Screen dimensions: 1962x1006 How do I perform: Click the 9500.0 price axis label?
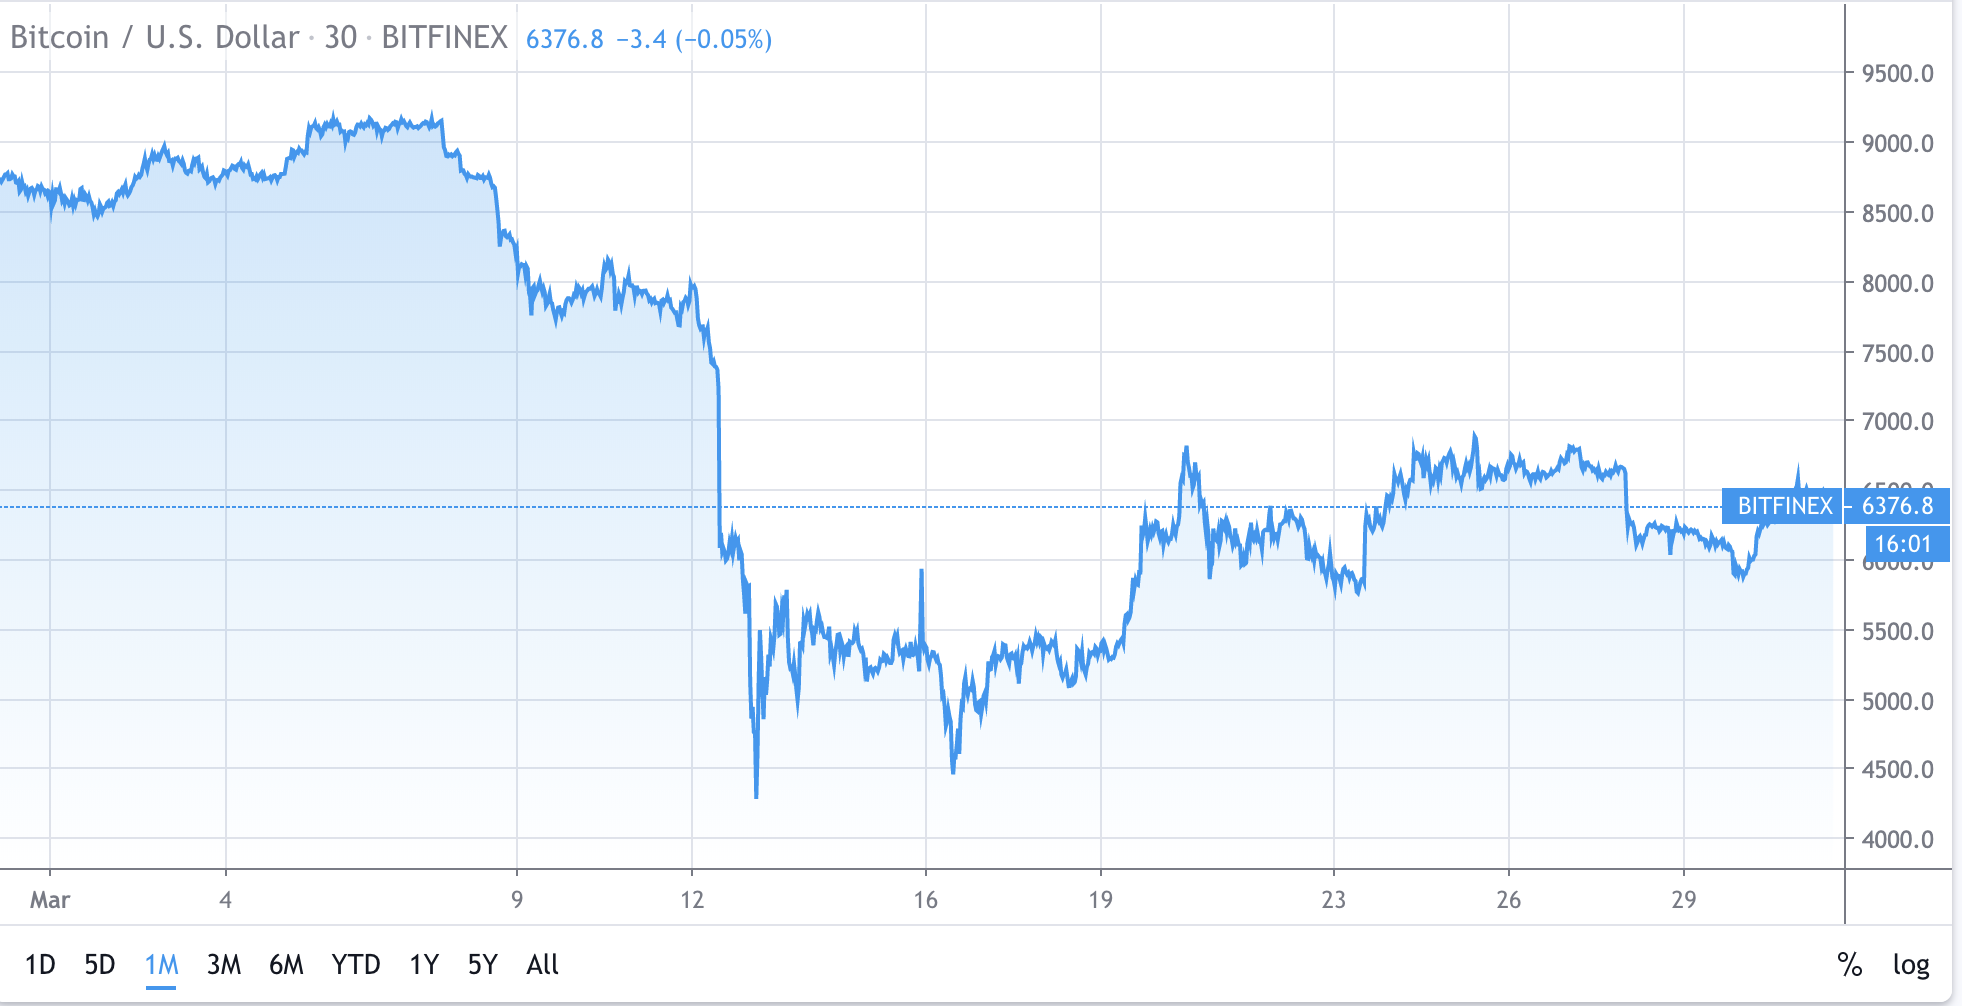pos(1897,74)
